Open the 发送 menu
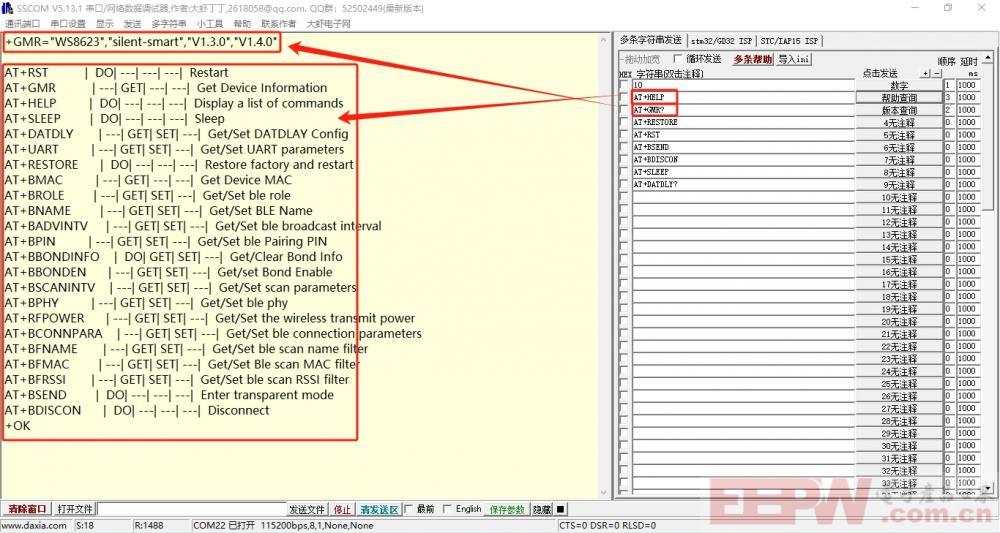This screenshot has height=533, width=1000. [132, 24]
